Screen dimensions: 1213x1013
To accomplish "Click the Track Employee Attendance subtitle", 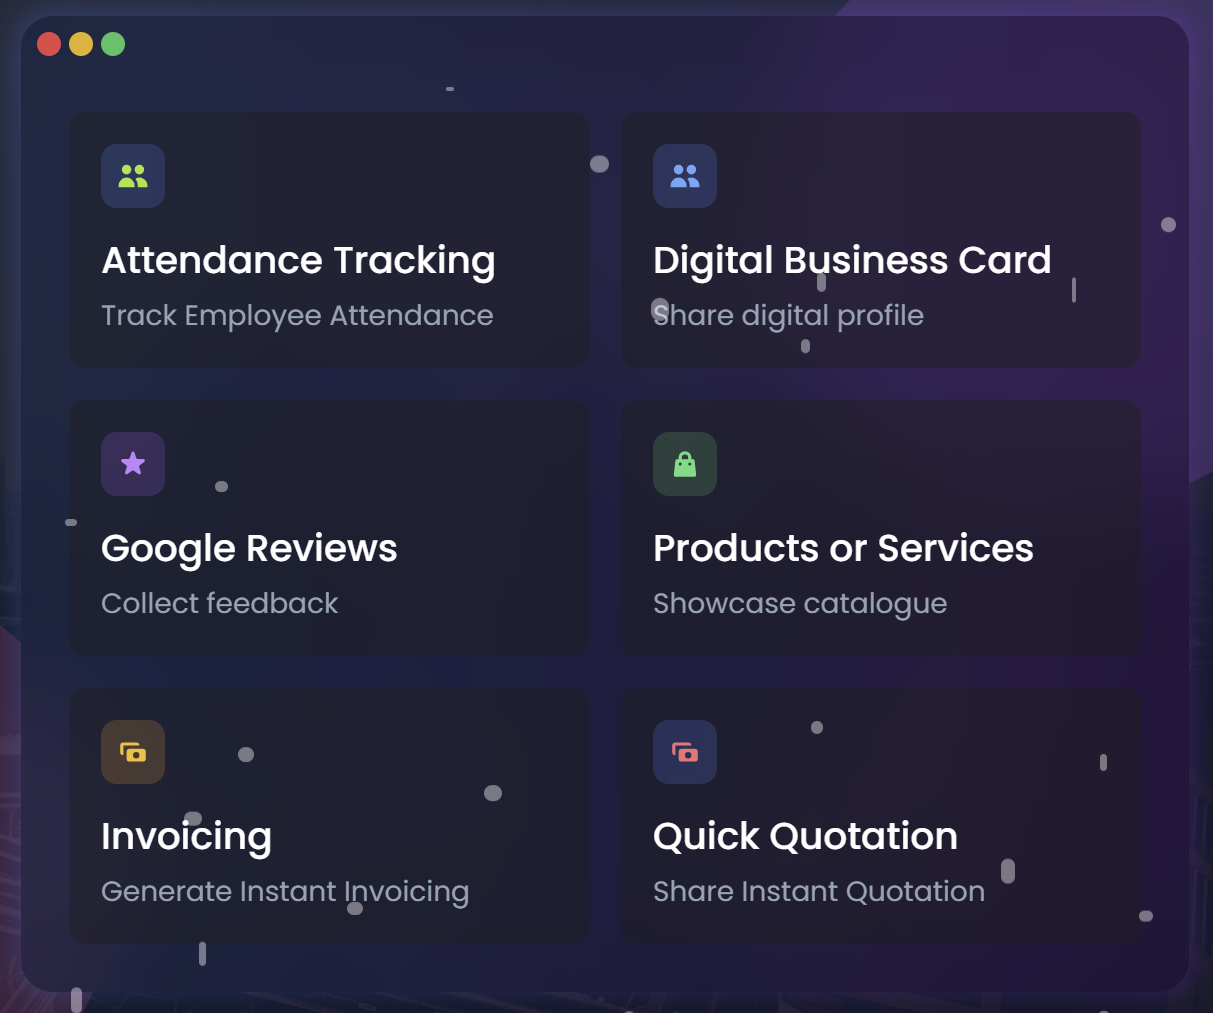I will coord(297,315).
